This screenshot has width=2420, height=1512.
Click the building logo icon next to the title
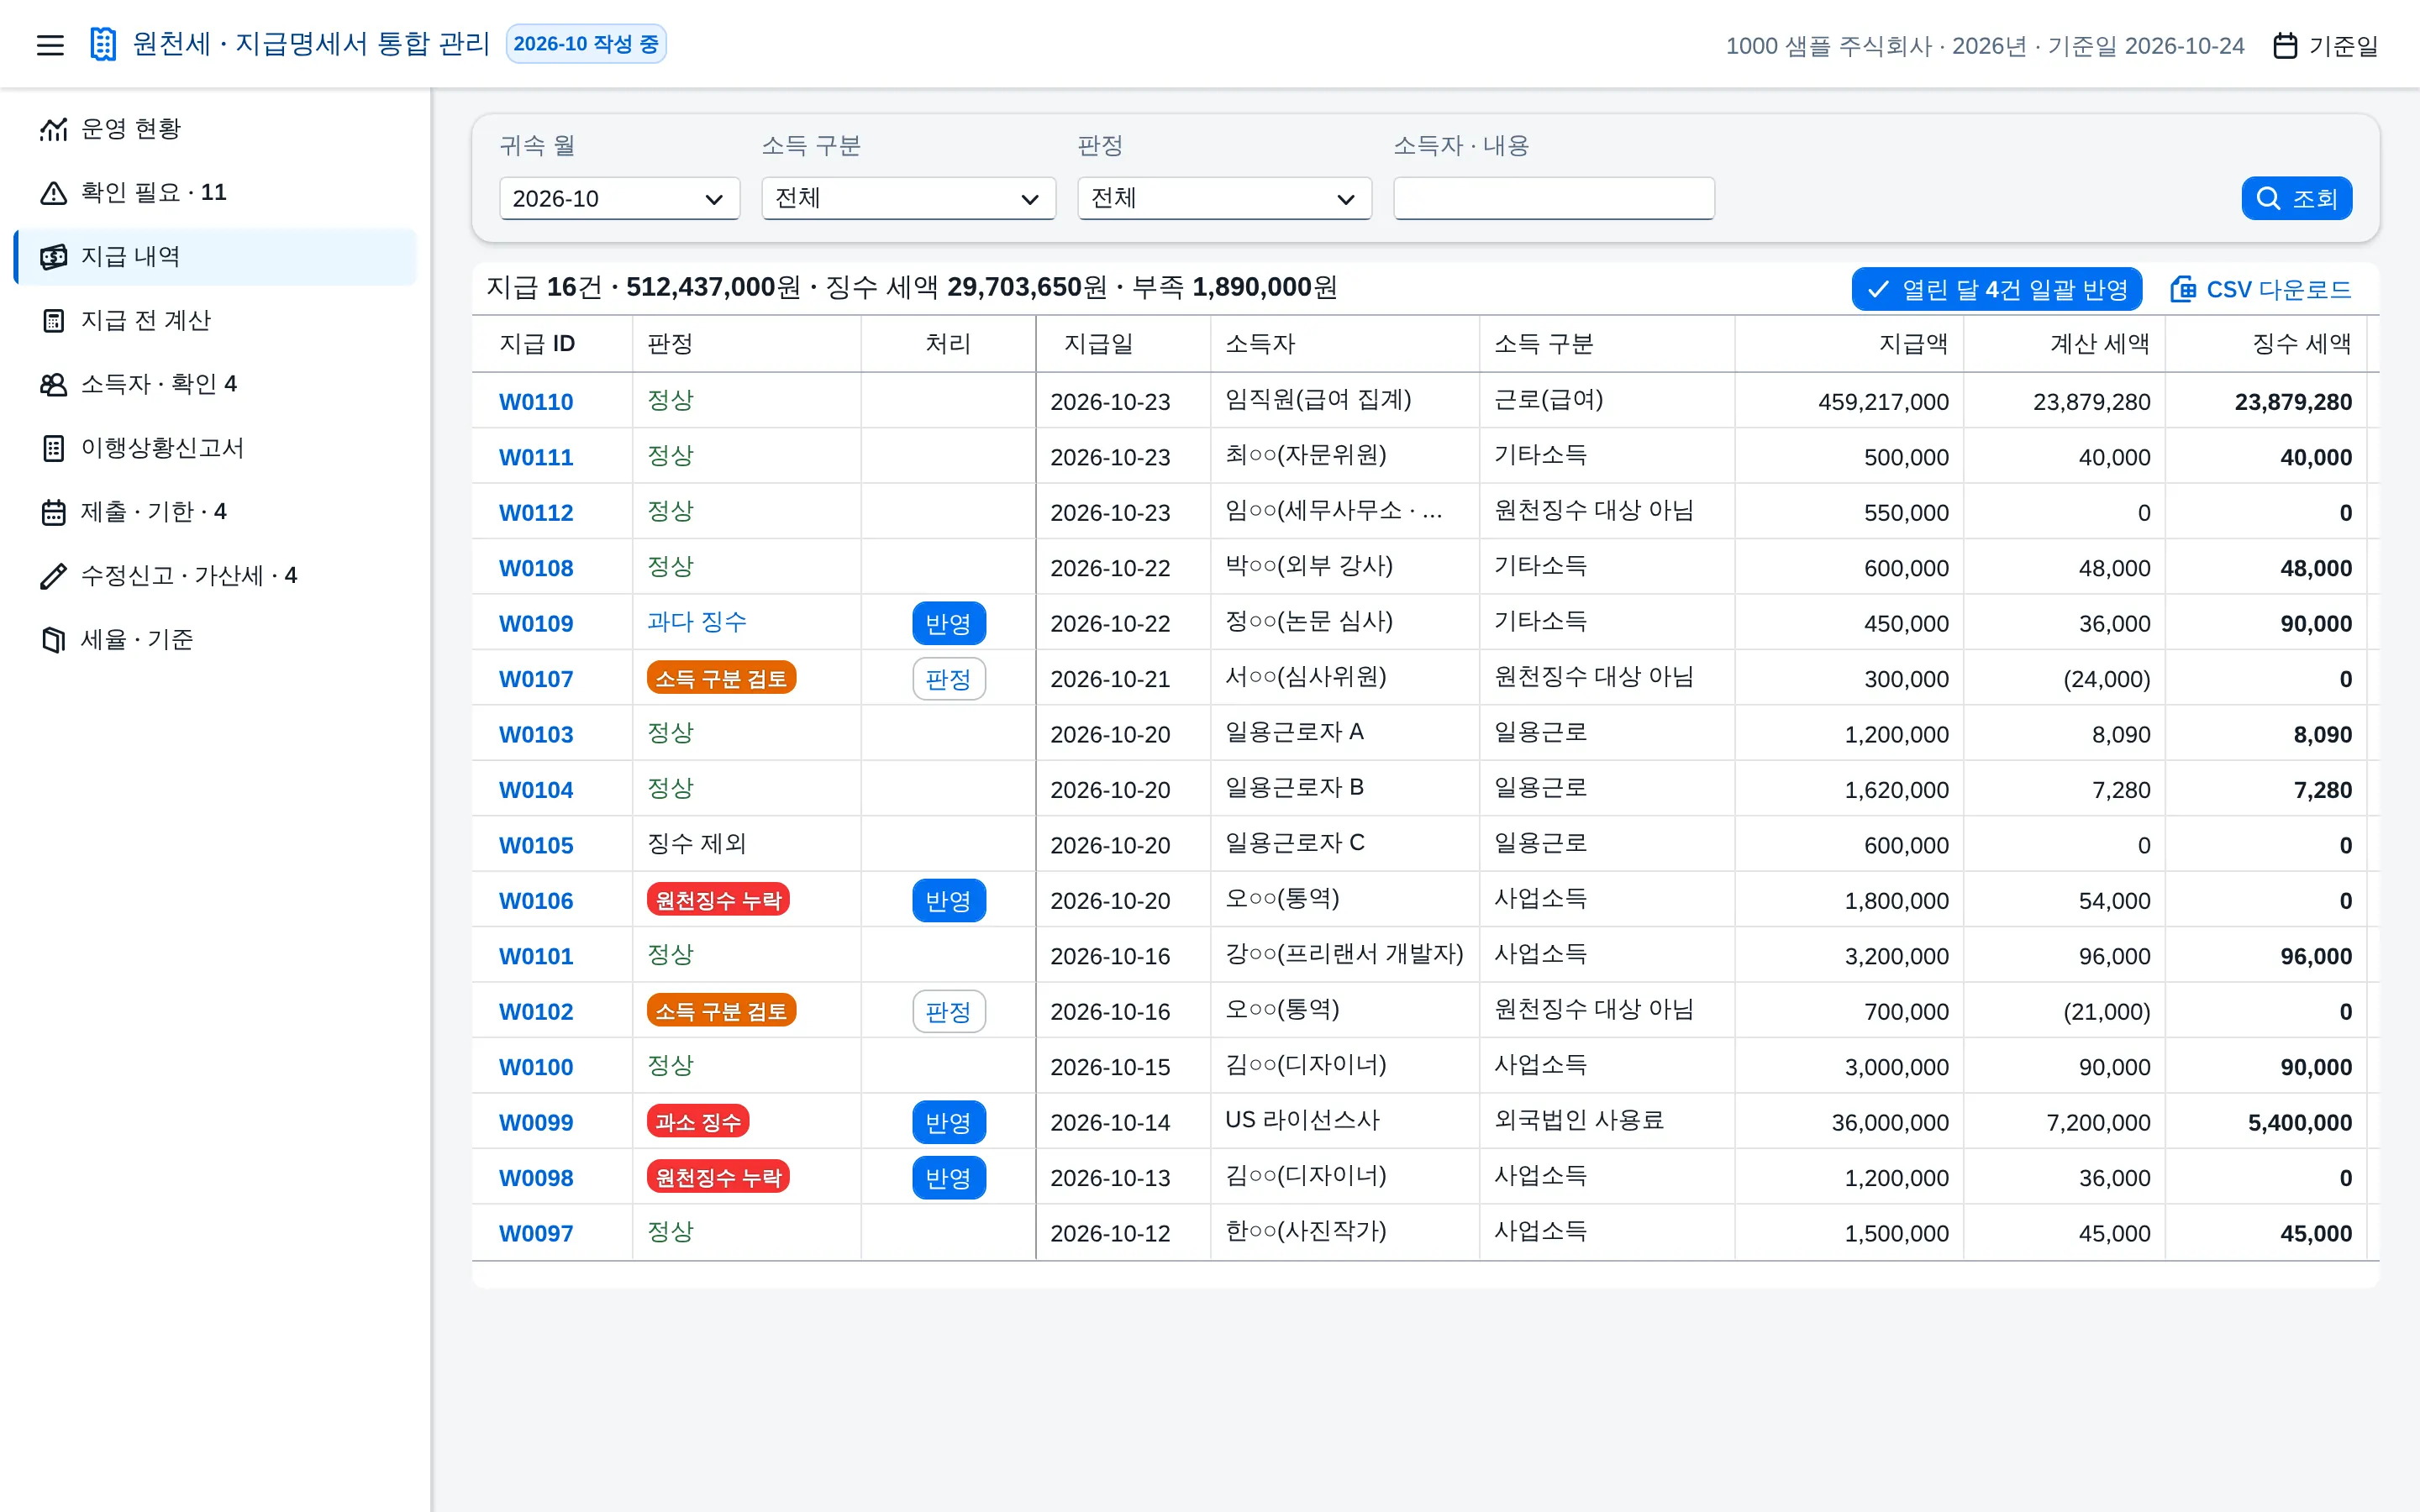point(103,44)
